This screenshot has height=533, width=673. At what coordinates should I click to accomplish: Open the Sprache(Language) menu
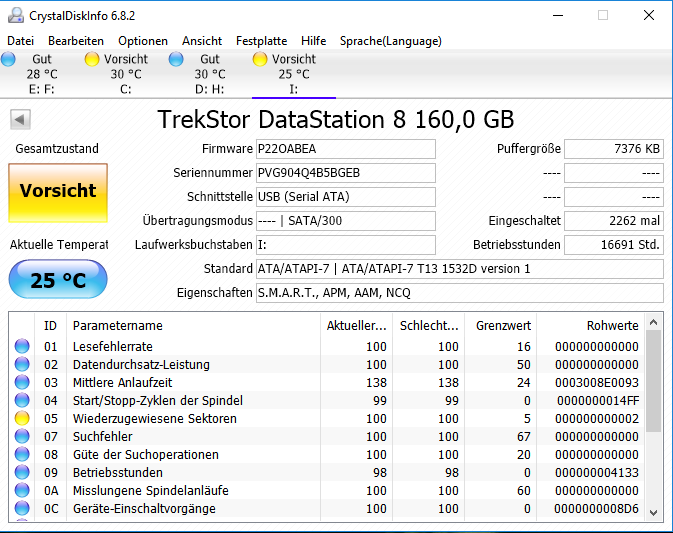pyautogui.click(x=391, y=41)
